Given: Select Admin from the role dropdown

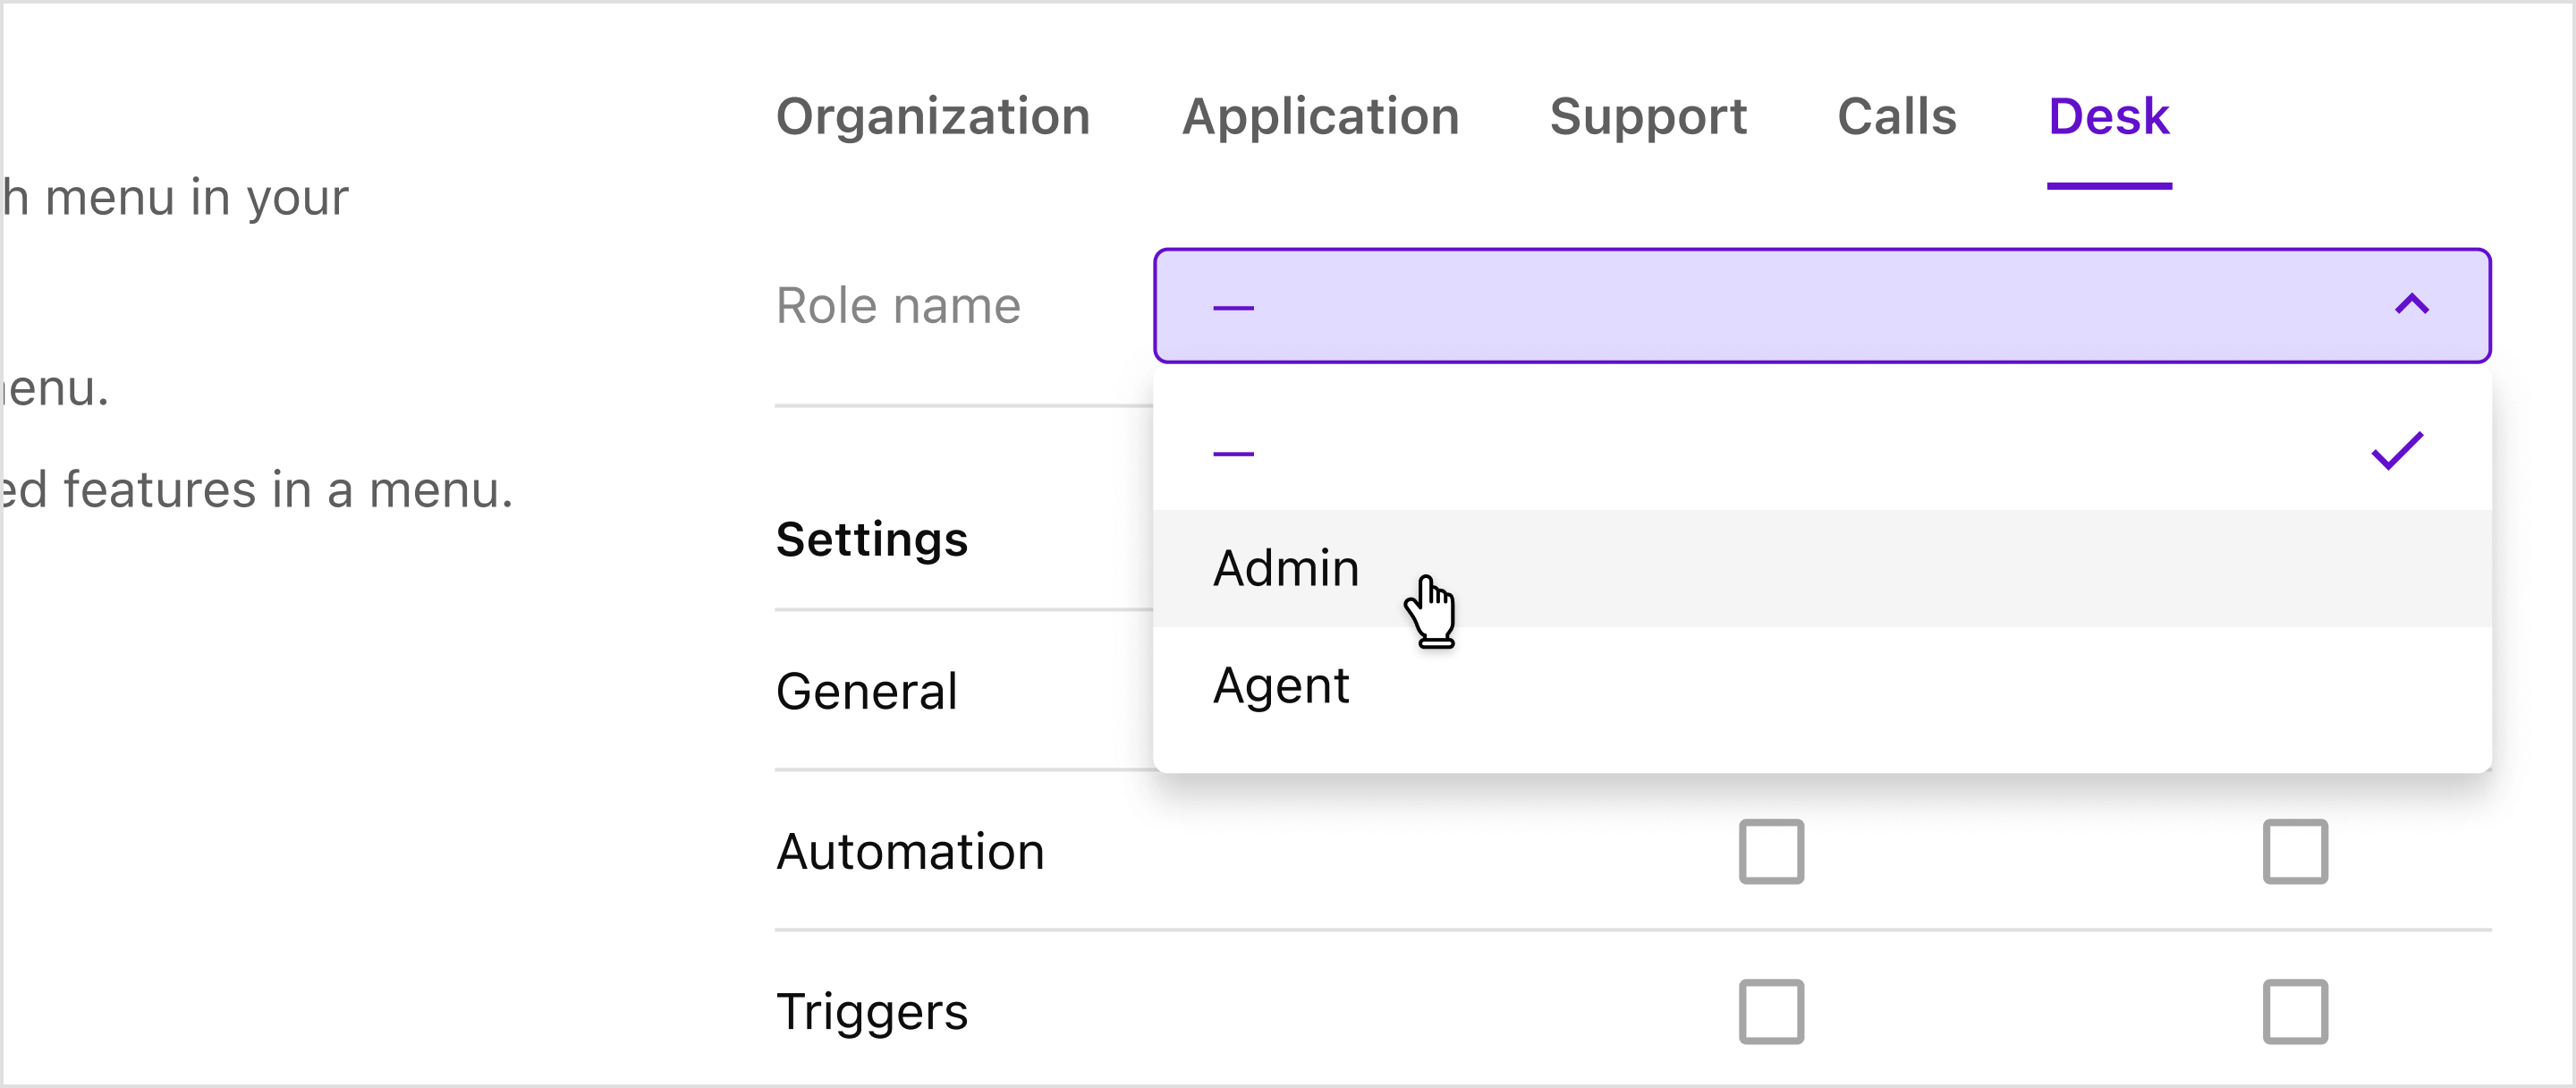Looking at the screenshot, I should pyautogui.click(x=1286, y=568).
